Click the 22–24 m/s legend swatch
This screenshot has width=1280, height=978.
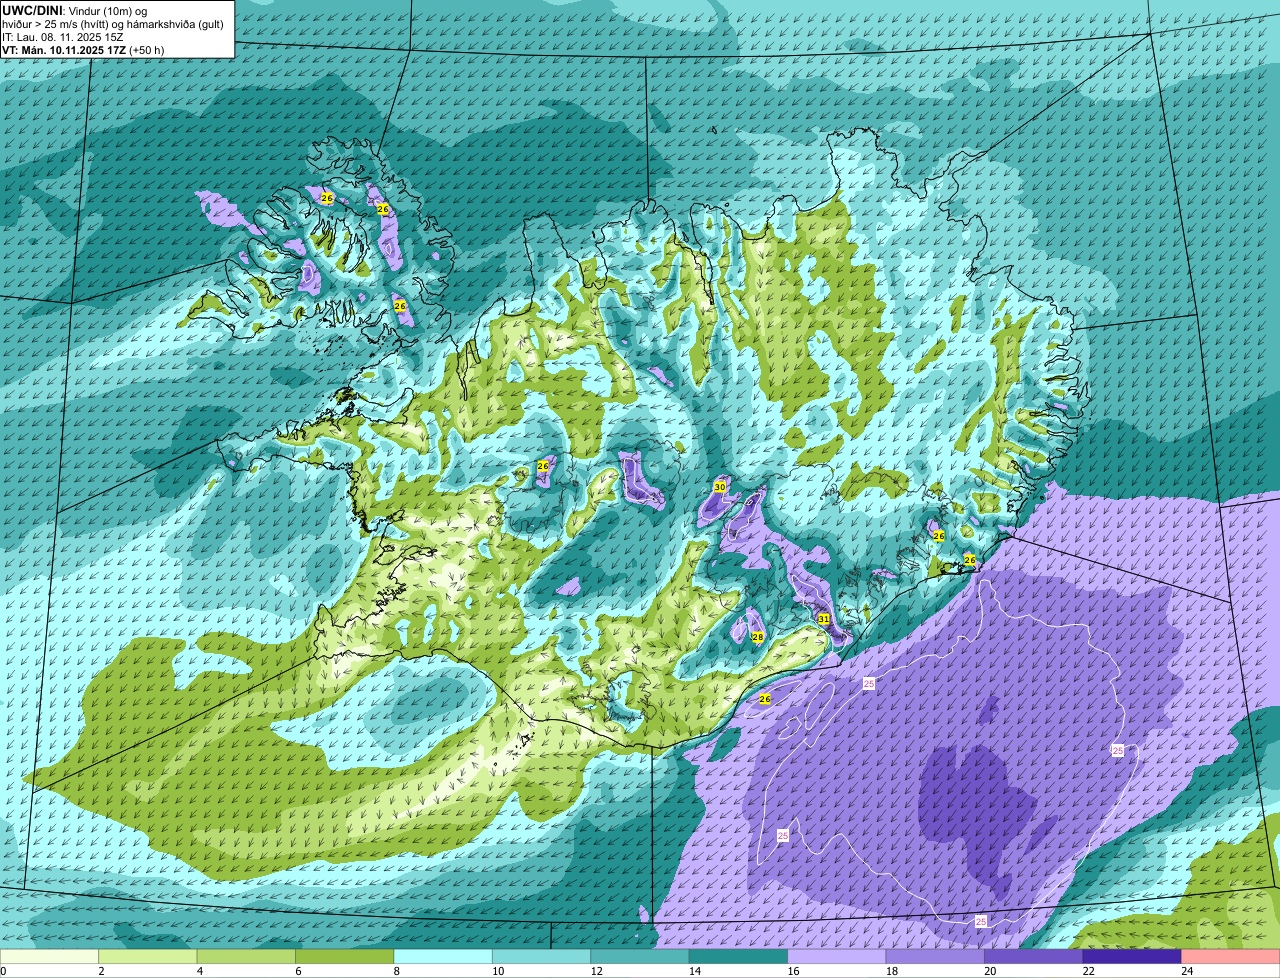click(1132, 956)
